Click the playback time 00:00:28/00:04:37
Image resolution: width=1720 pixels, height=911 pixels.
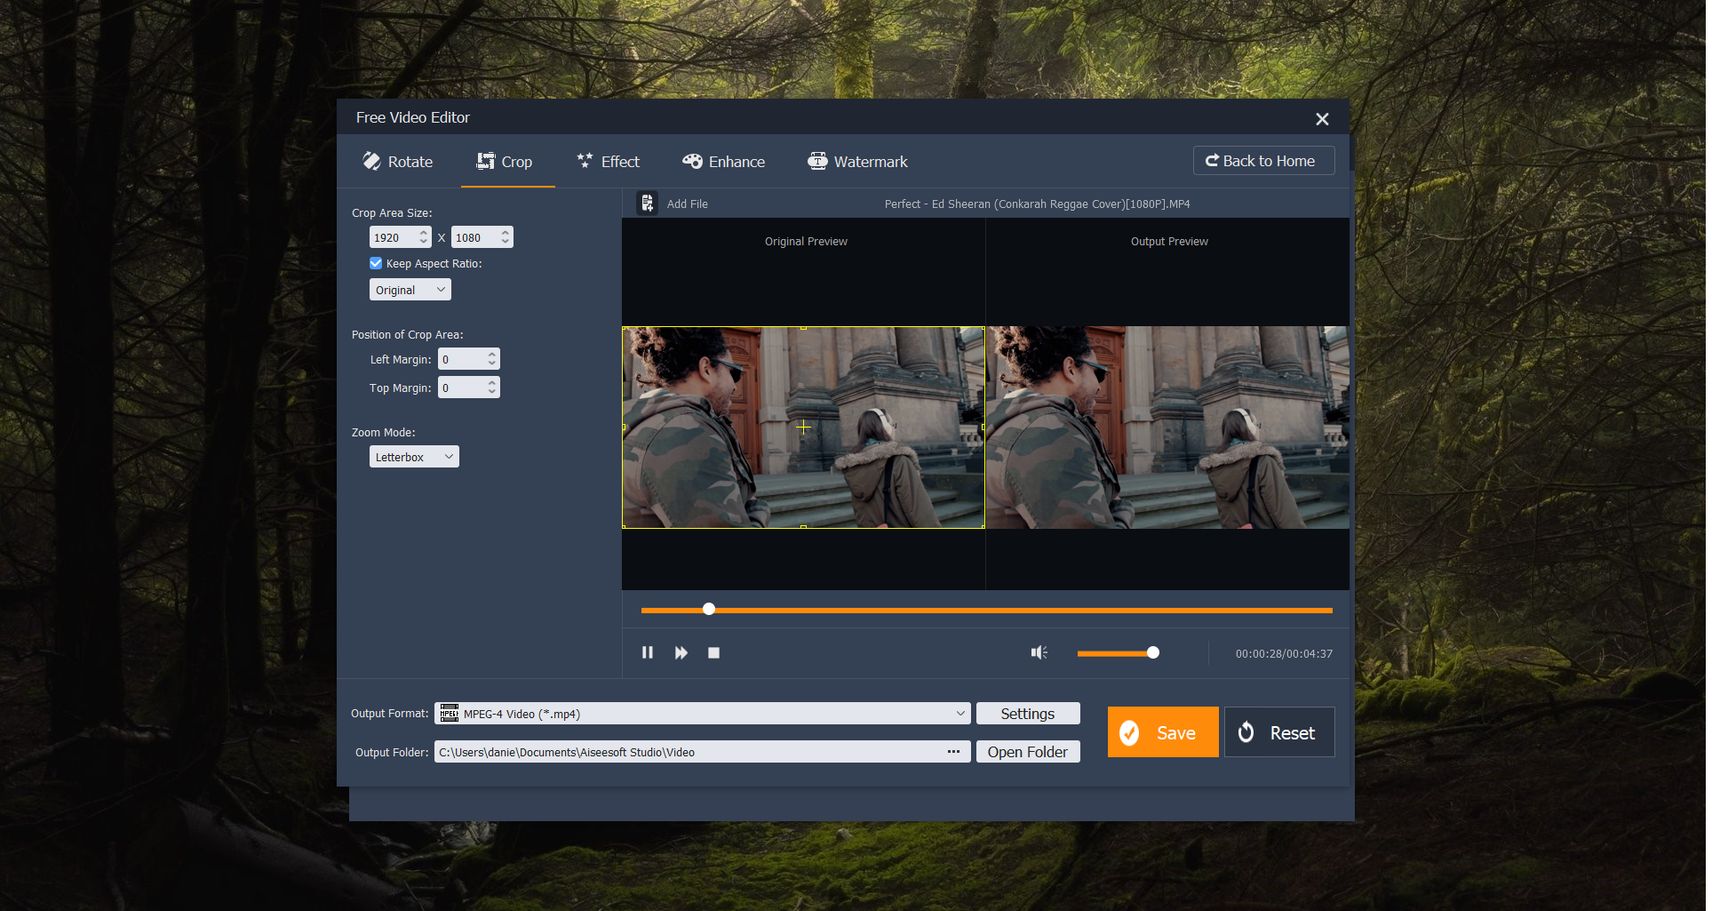[x=1284, y=654]
